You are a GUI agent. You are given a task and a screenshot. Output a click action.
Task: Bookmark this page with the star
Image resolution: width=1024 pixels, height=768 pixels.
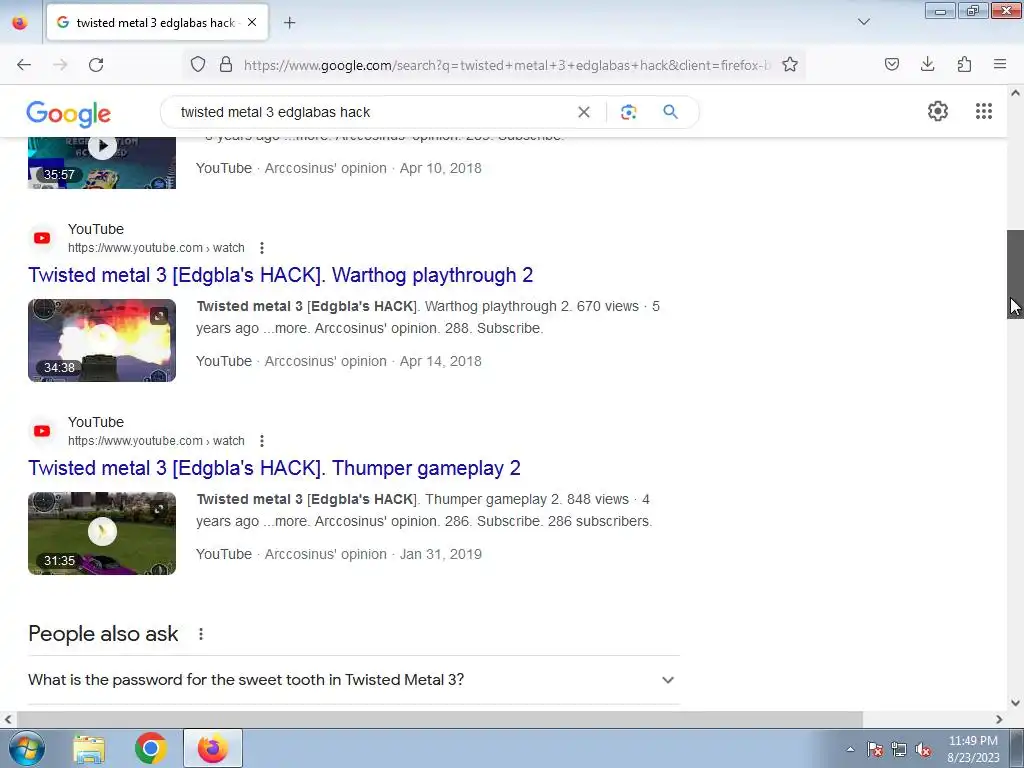(x=790, y=65)
